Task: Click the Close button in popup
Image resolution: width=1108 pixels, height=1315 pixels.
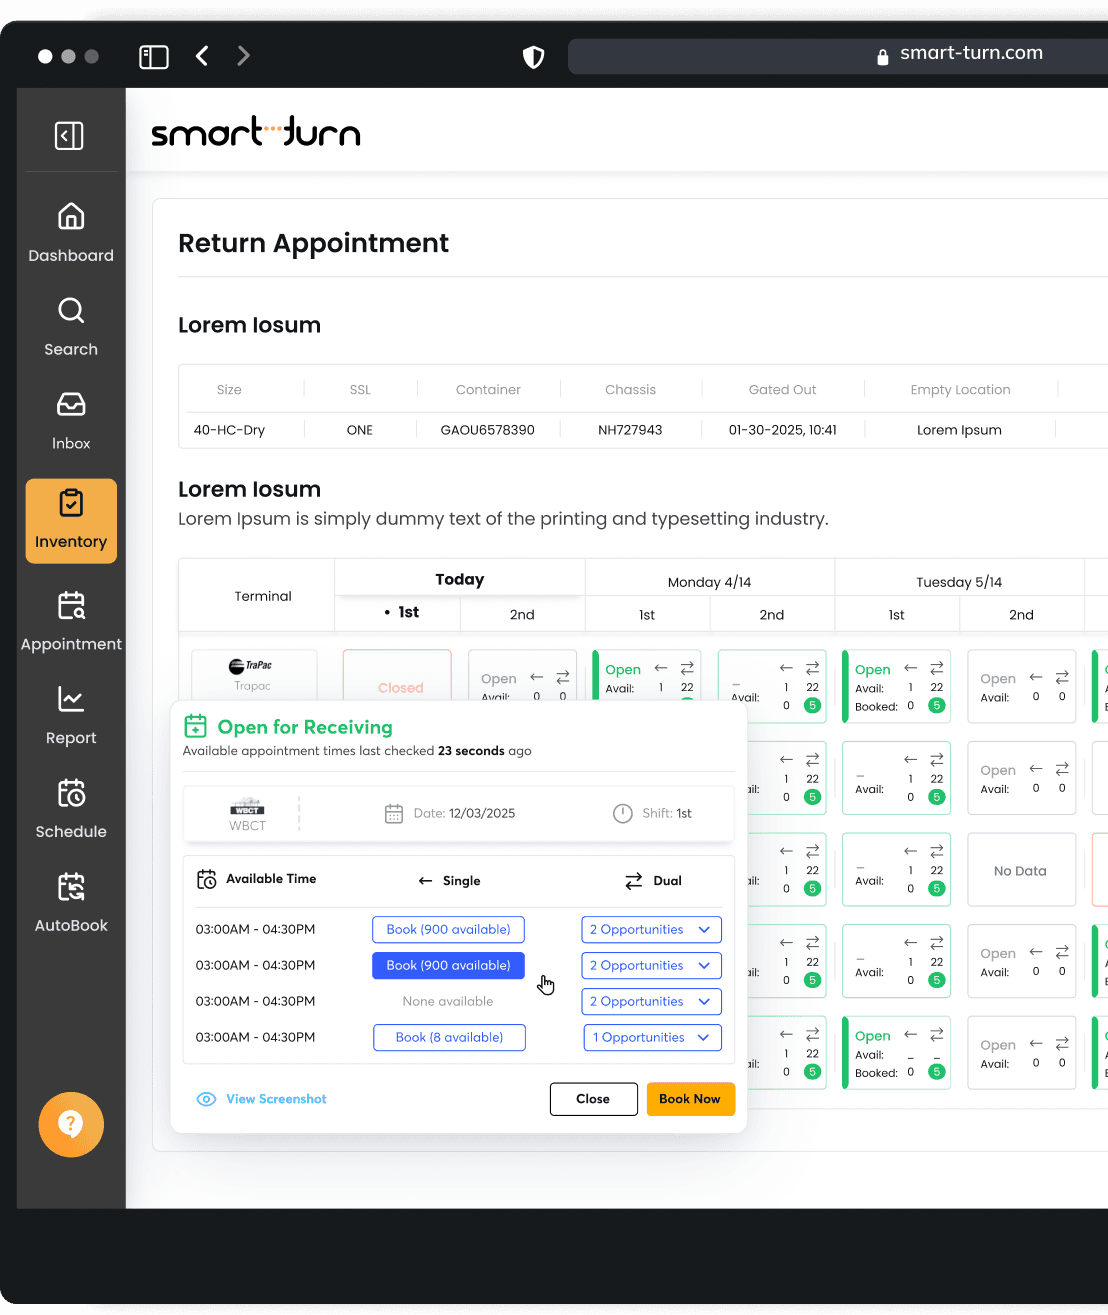Action: (594, 1099)
